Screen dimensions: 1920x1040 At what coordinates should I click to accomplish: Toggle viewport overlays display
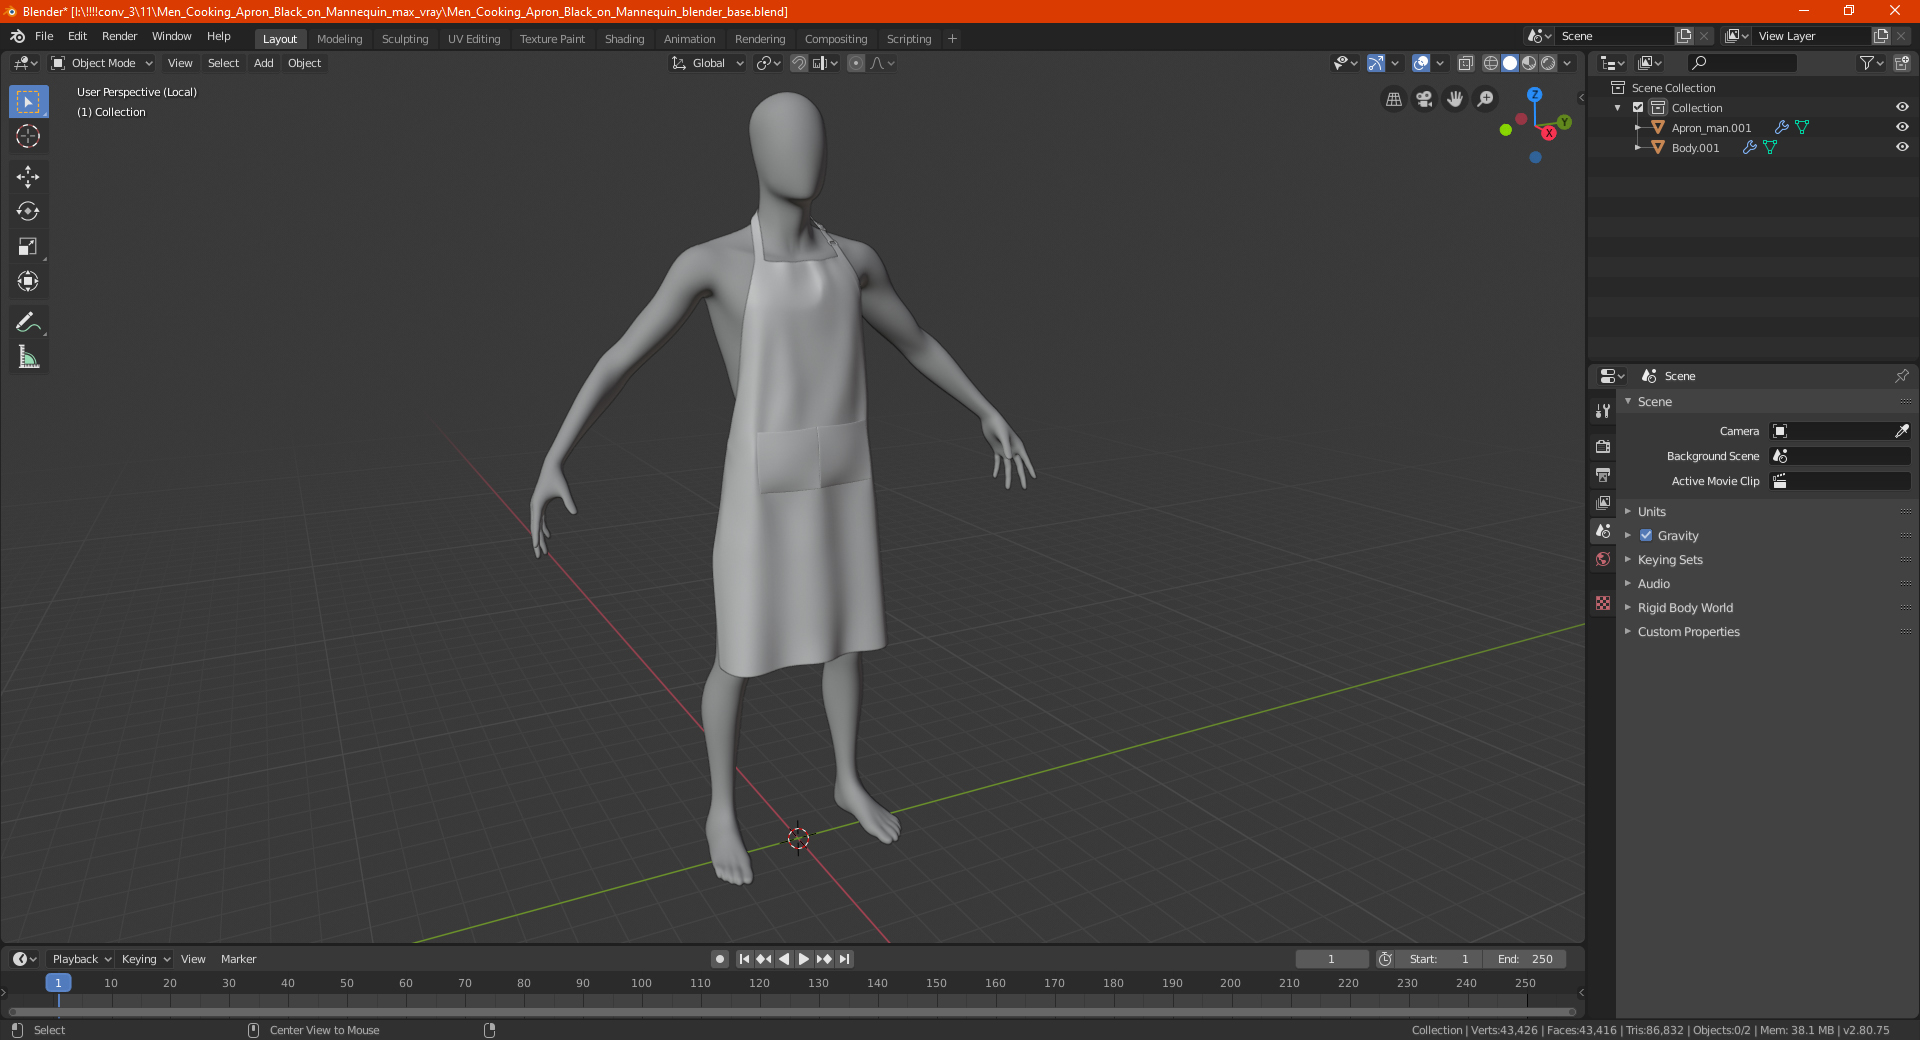pyautogui.click(x=1420, y=63)
